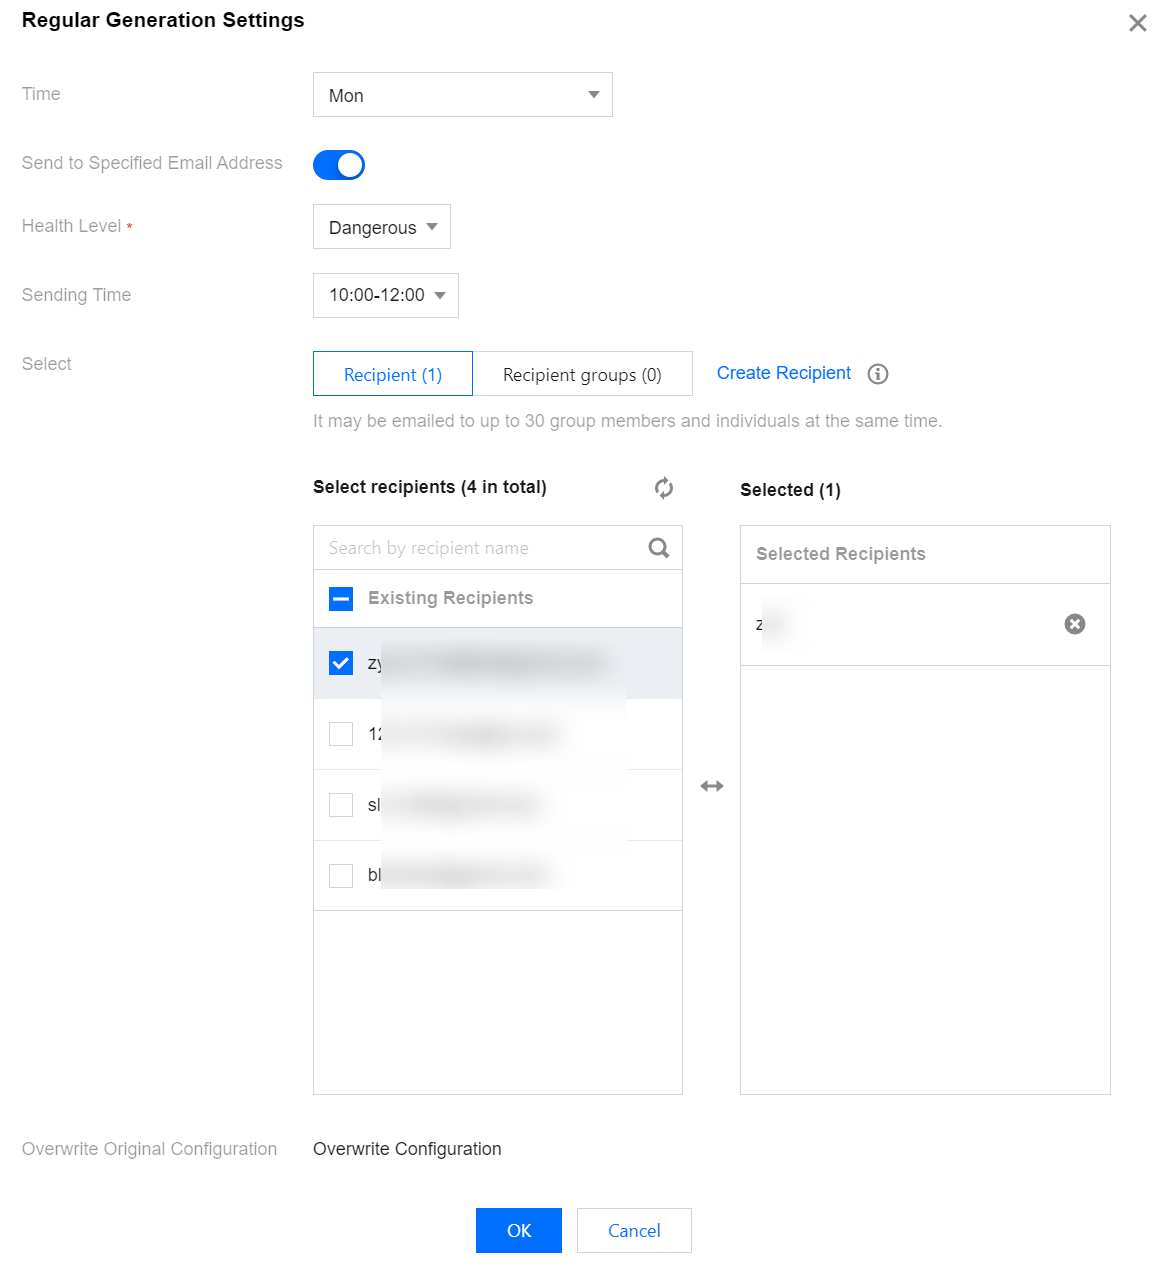Switch to the Recipient (1) tab
Viewport: 1156px width, 1266px height.
click(x=392, y=374)
